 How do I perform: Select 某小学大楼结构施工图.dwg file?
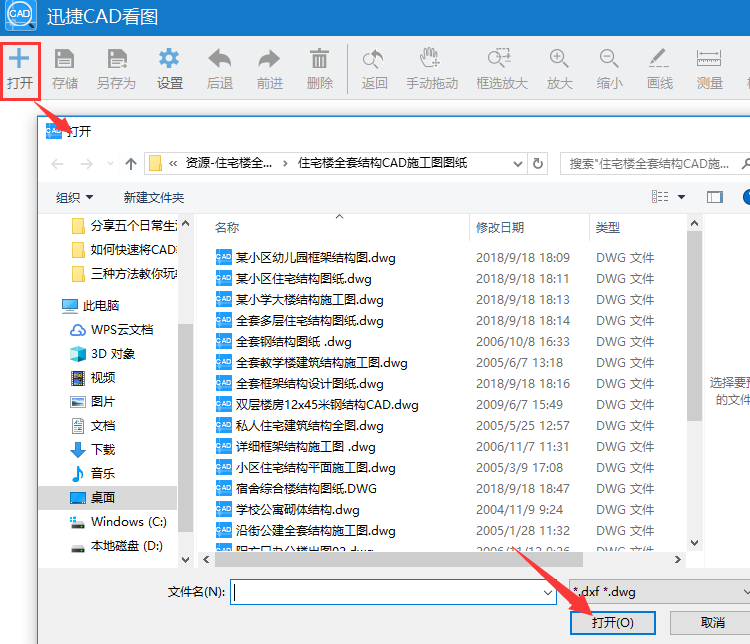click(x=299, y=300)
